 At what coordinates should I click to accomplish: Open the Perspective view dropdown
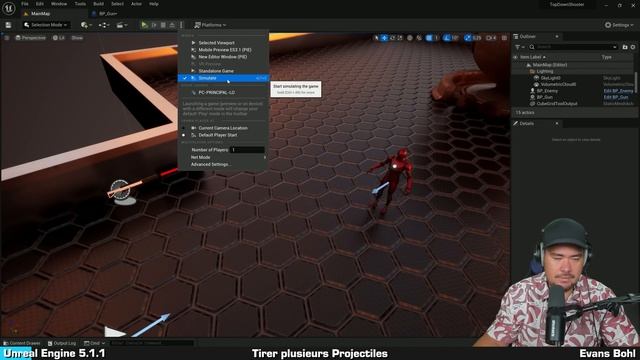30,38
